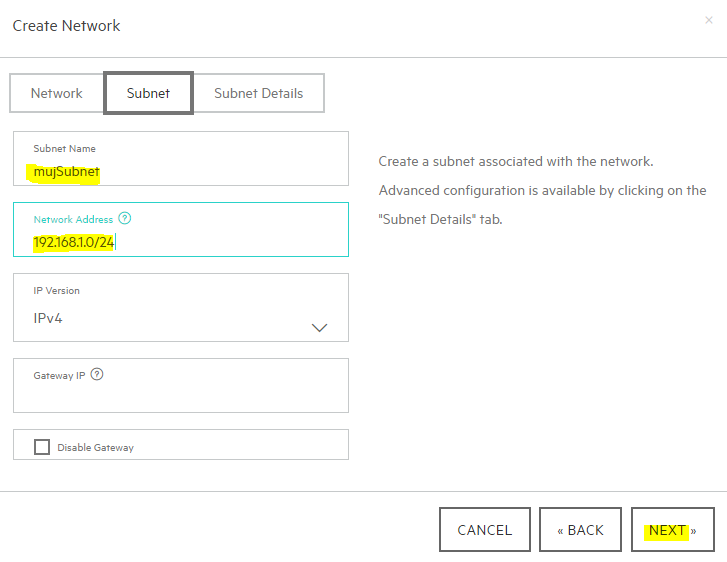Click the Subnet Name label
This screenshot has width=727, height=562.
pyautogui.click(x=64, y=148)
